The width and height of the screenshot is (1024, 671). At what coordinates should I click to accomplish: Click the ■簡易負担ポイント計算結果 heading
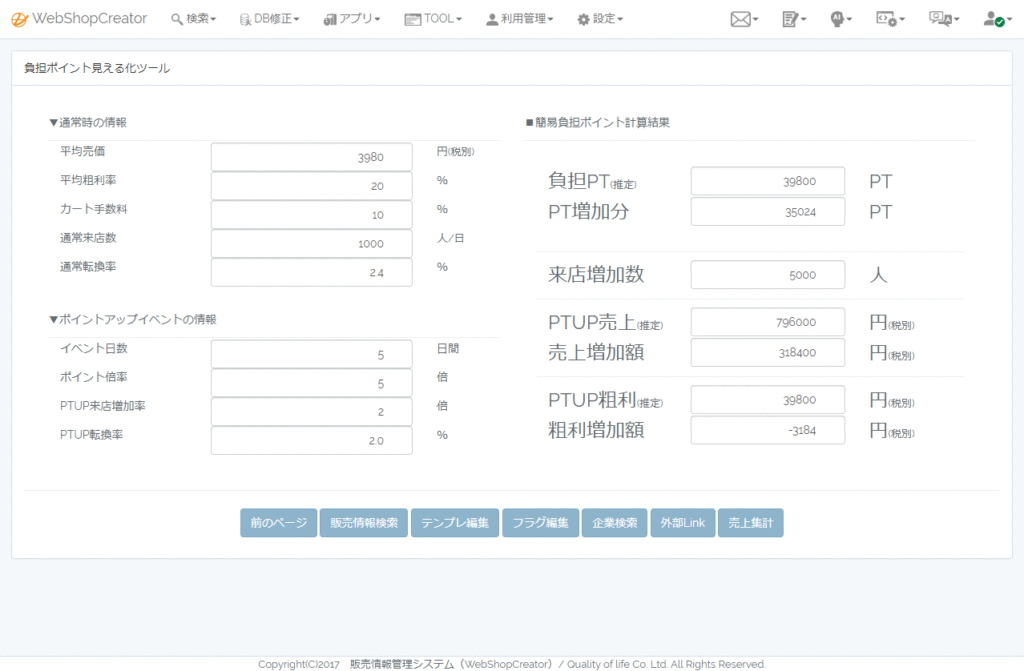point(598,122)
